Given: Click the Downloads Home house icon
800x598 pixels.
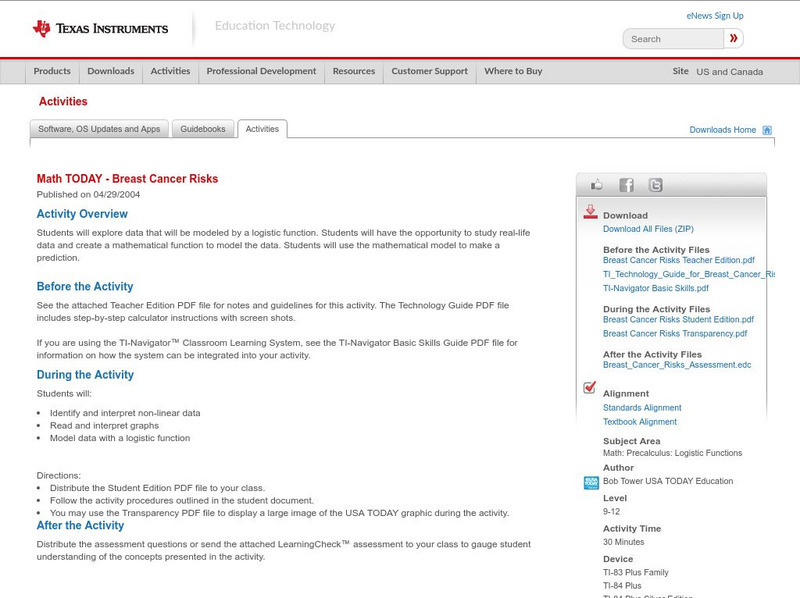Looking at the screenshot, I should pyautogui.click(x=767, y=129).
